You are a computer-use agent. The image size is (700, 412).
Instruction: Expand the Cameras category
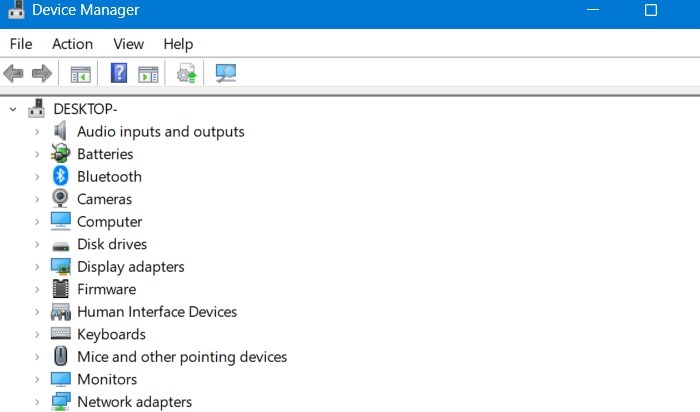pos(37,199)
